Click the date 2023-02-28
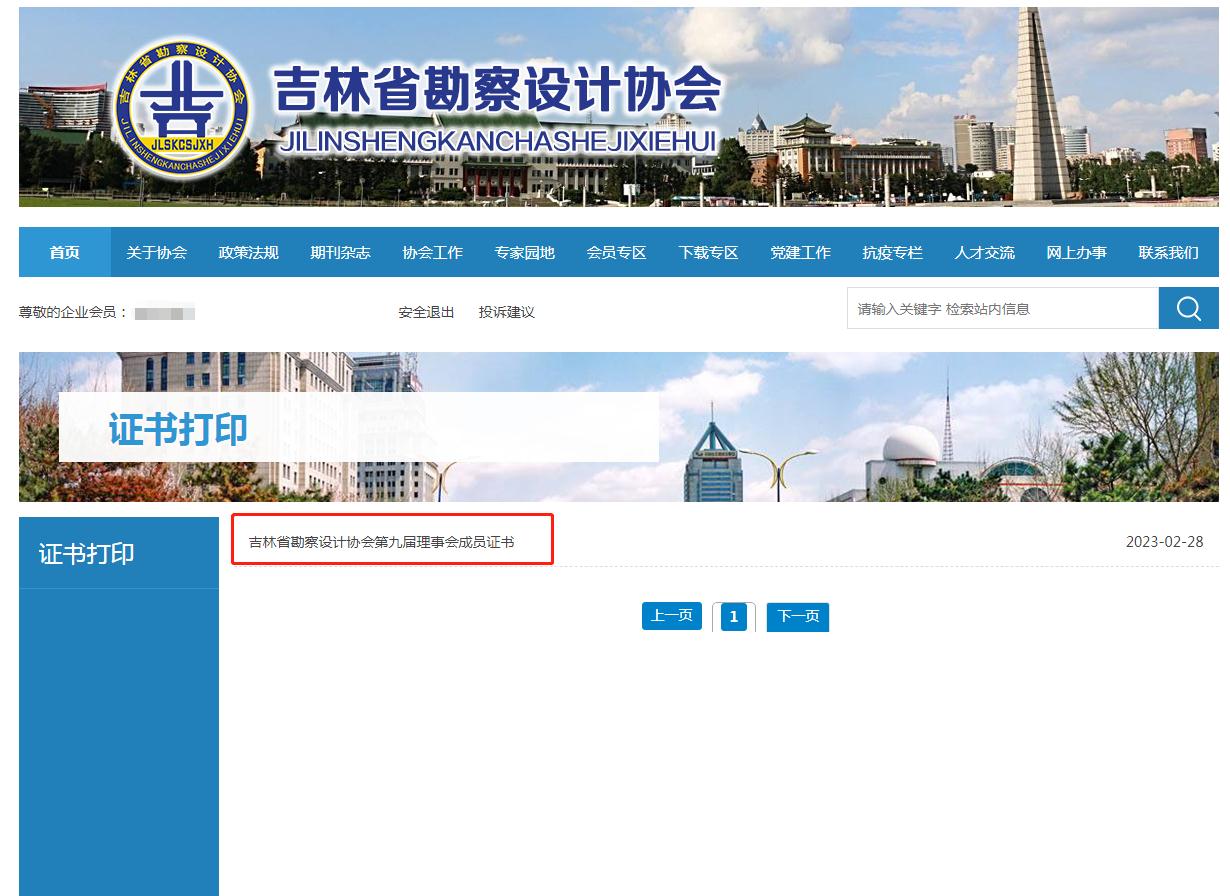This screenshot has width=1230, height=896. (x=1165, y=542)
